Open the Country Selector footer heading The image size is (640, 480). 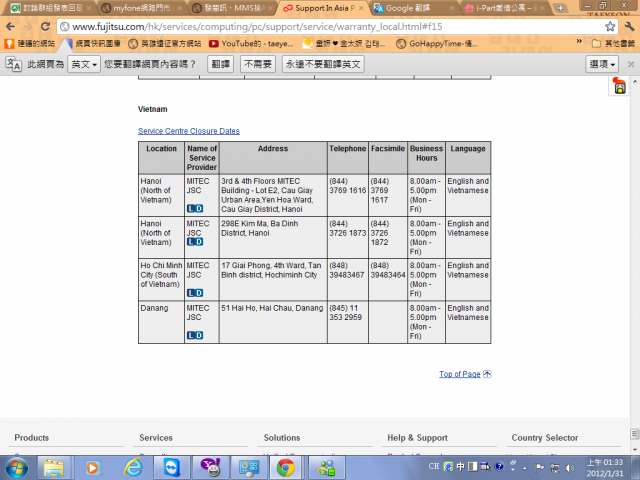tap(544, 438)
